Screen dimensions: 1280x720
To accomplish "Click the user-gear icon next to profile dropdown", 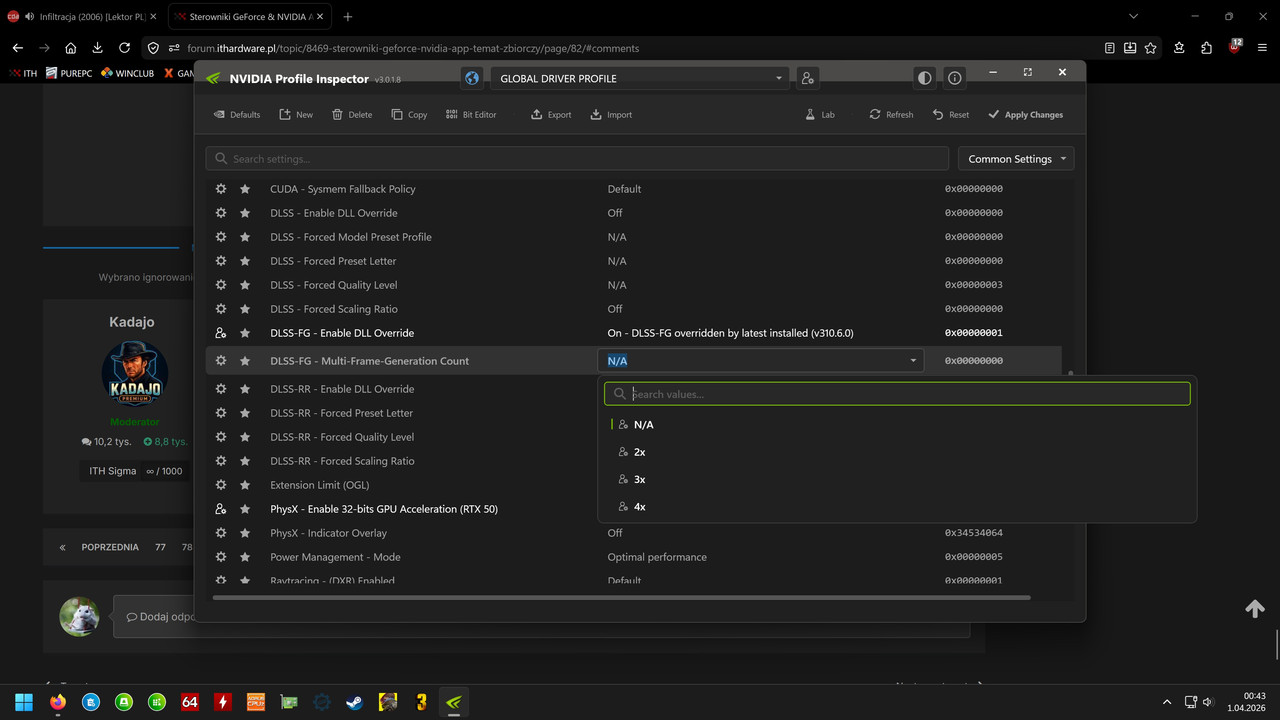I will [x=807, y=78].
